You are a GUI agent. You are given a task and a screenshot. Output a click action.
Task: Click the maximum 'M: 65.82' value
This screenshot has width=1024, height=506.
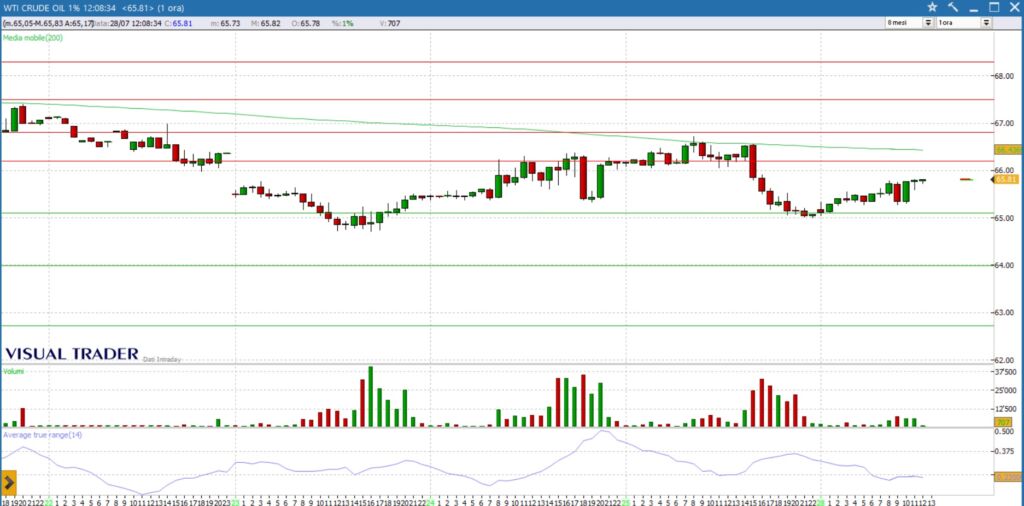tap(266, 24)
